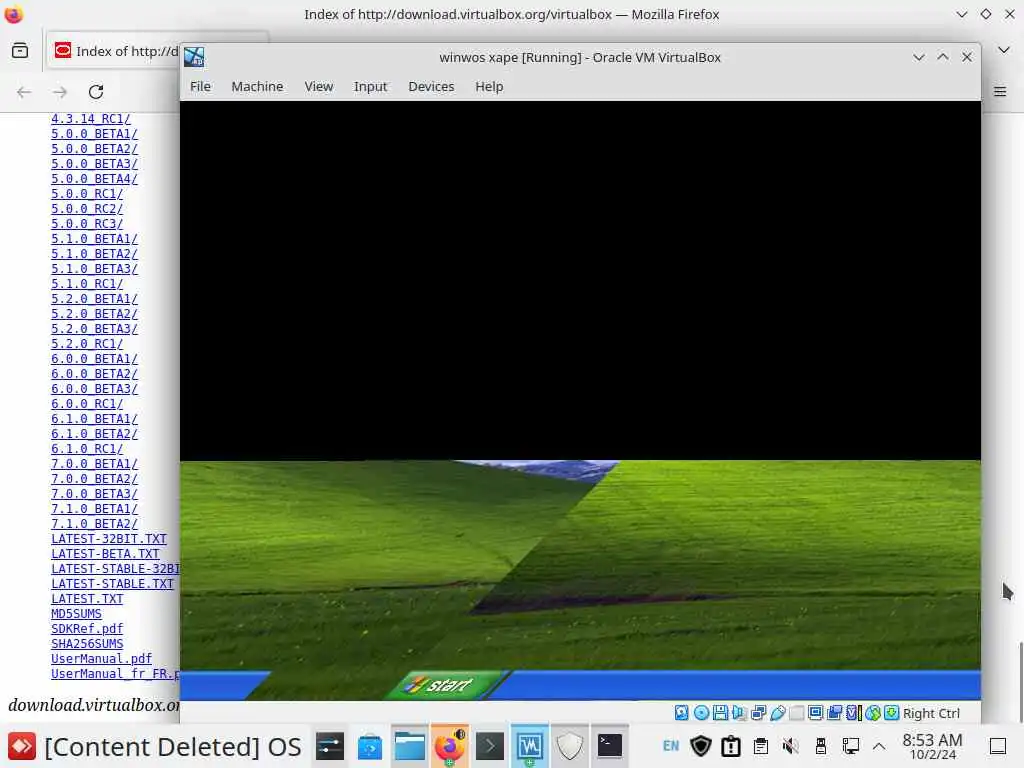This screenshot has width=1024, height=768.
Task: Open the 7.1.0_BETA2/ directory link
Action: click(x=95, y=524)
